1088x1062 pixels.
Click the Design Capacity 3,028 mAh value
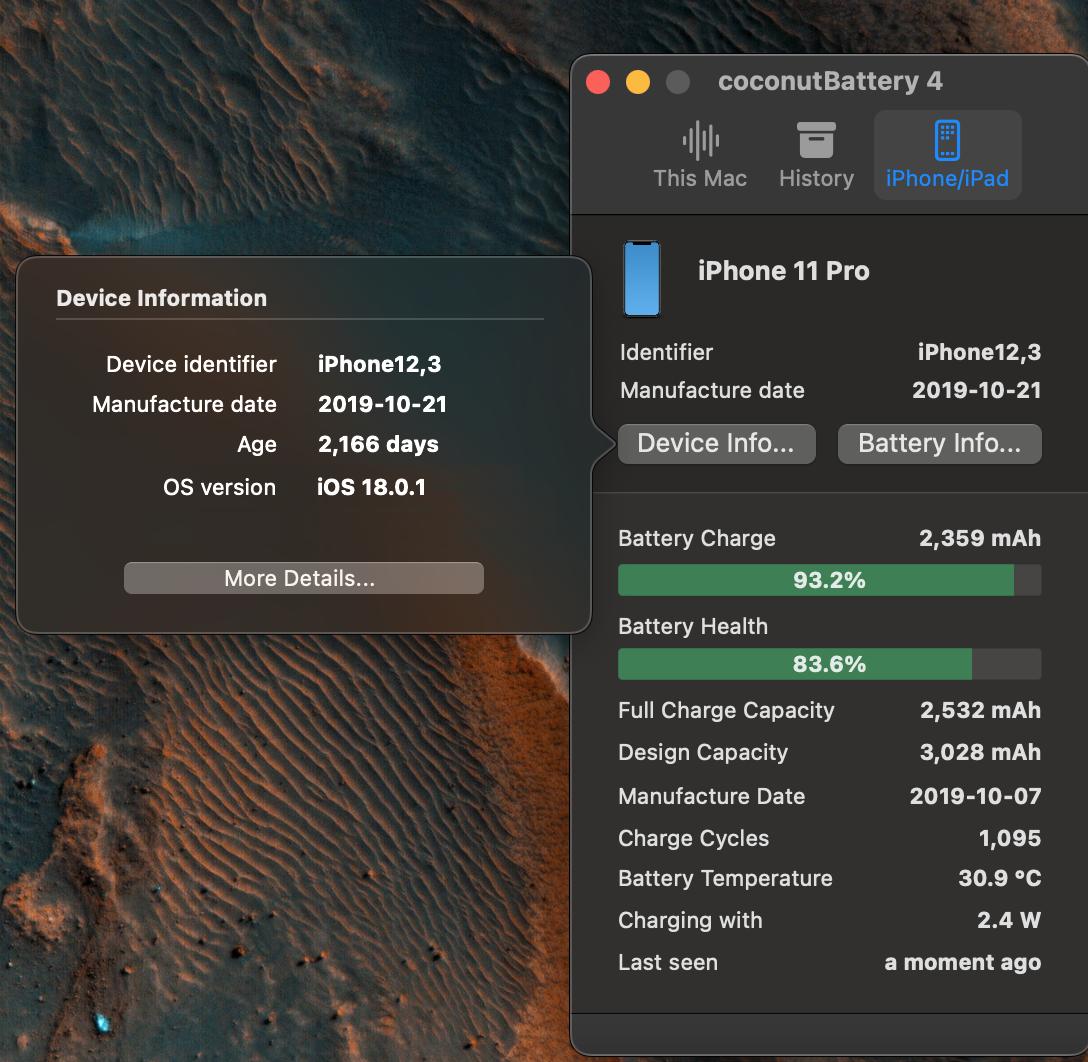coord(980,752)
